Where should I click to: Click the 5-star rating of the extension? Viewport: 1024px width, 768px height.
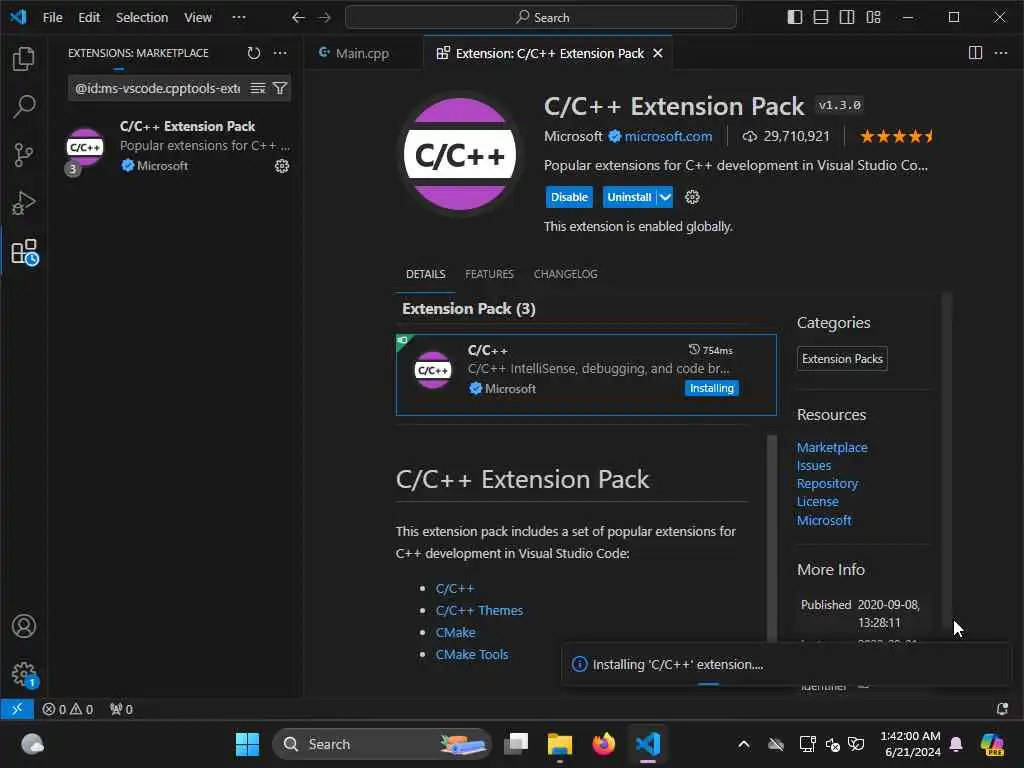(x=896, y=136)
